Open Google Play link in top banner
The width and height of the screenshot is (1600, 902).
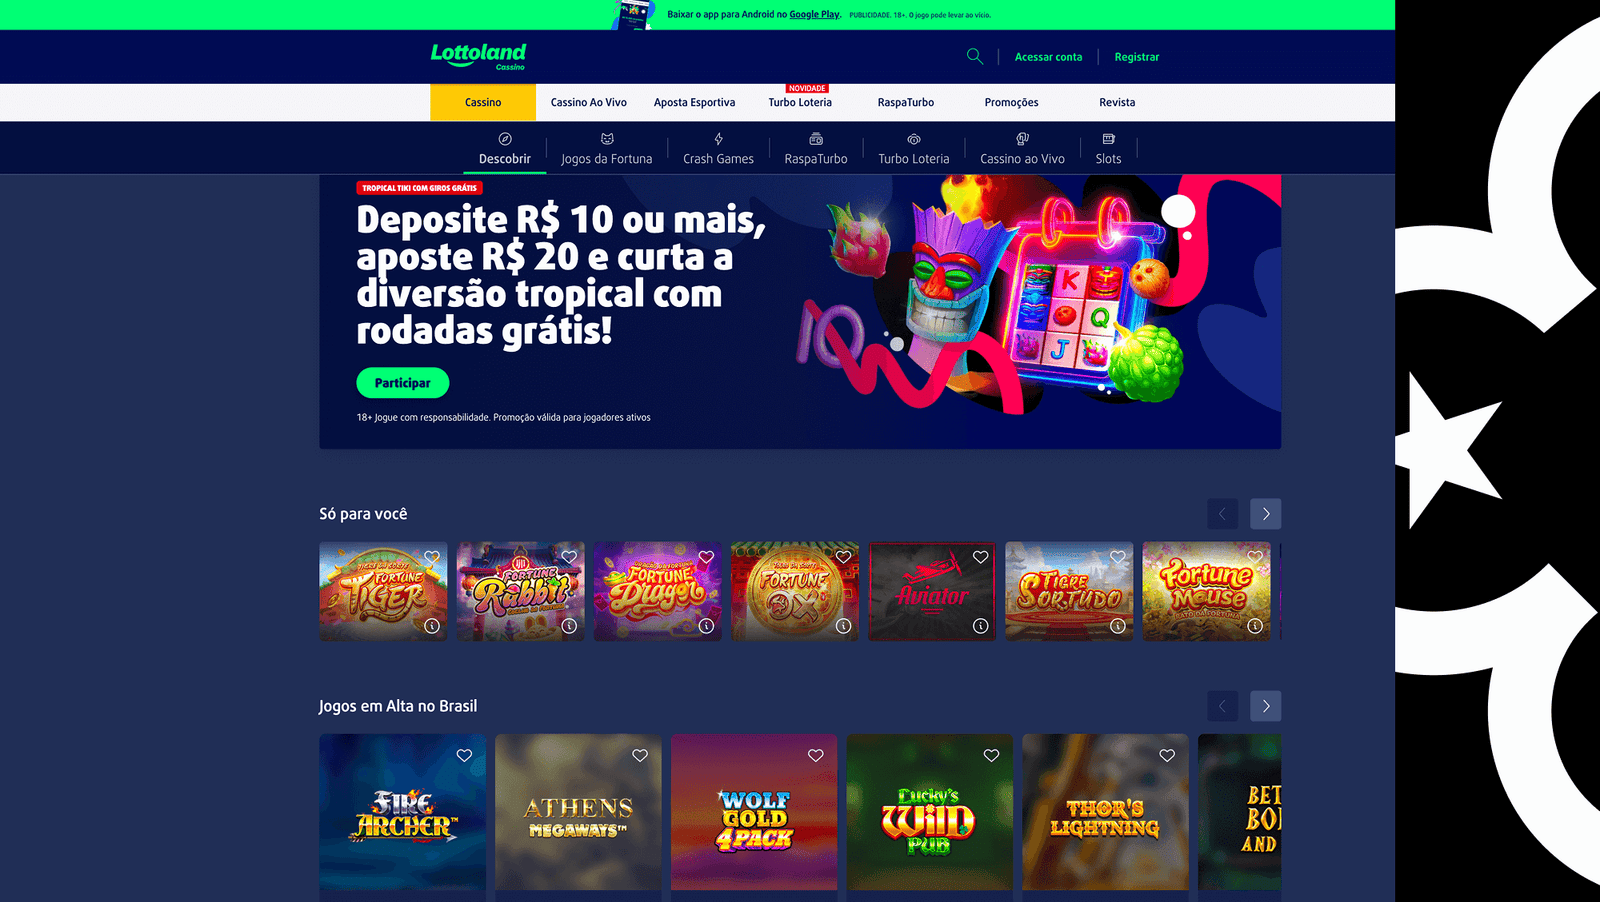tap(814, 15)
